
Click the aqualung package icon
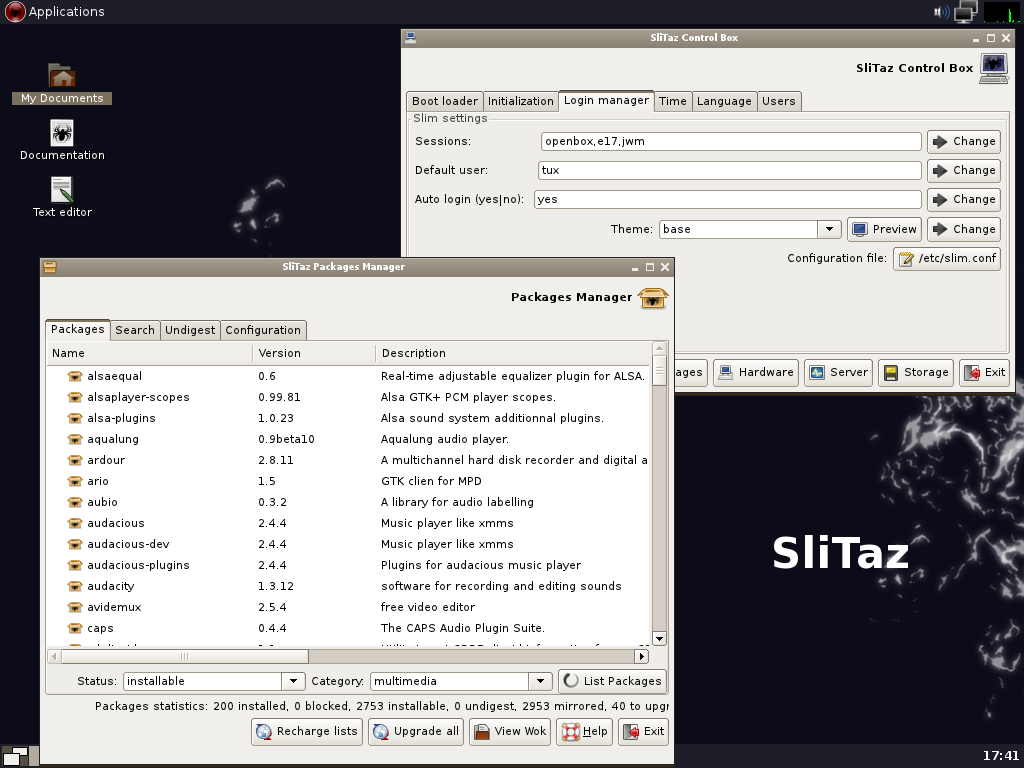click(75, 439)
